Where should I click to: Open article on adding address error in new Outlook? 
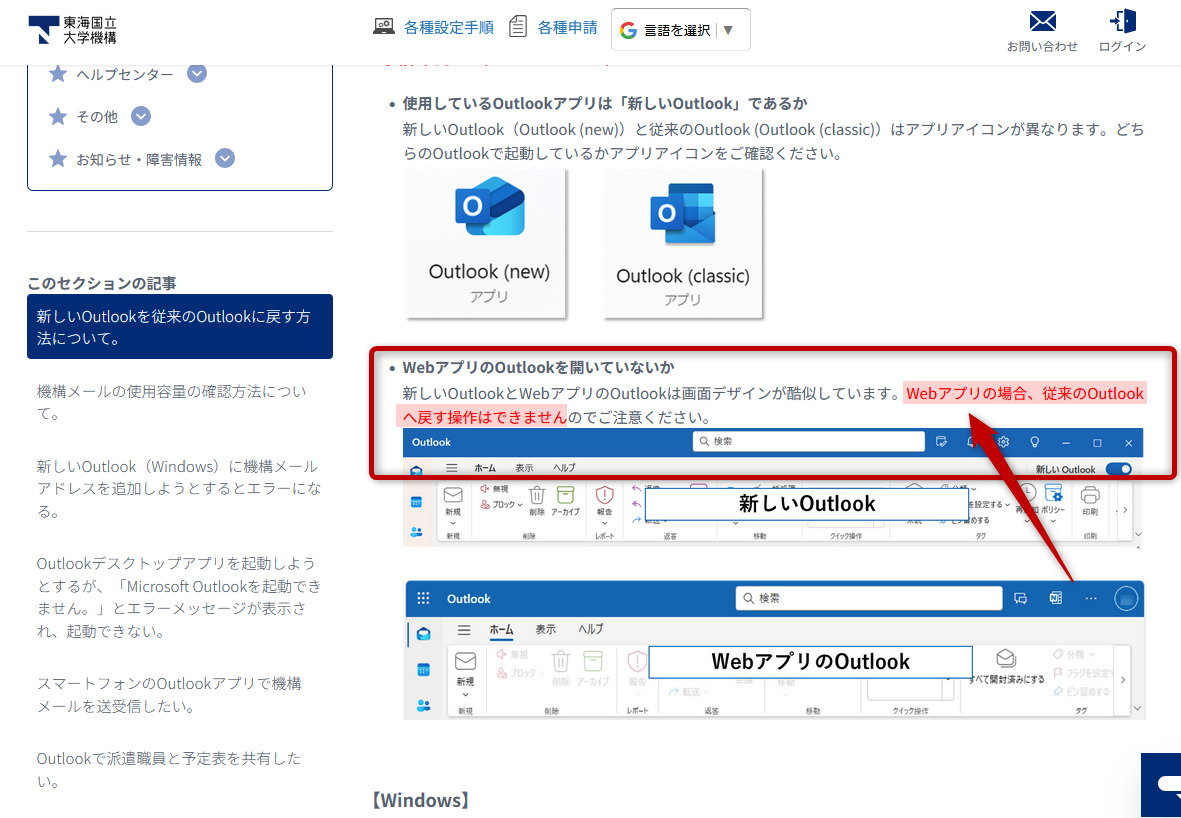178,489
